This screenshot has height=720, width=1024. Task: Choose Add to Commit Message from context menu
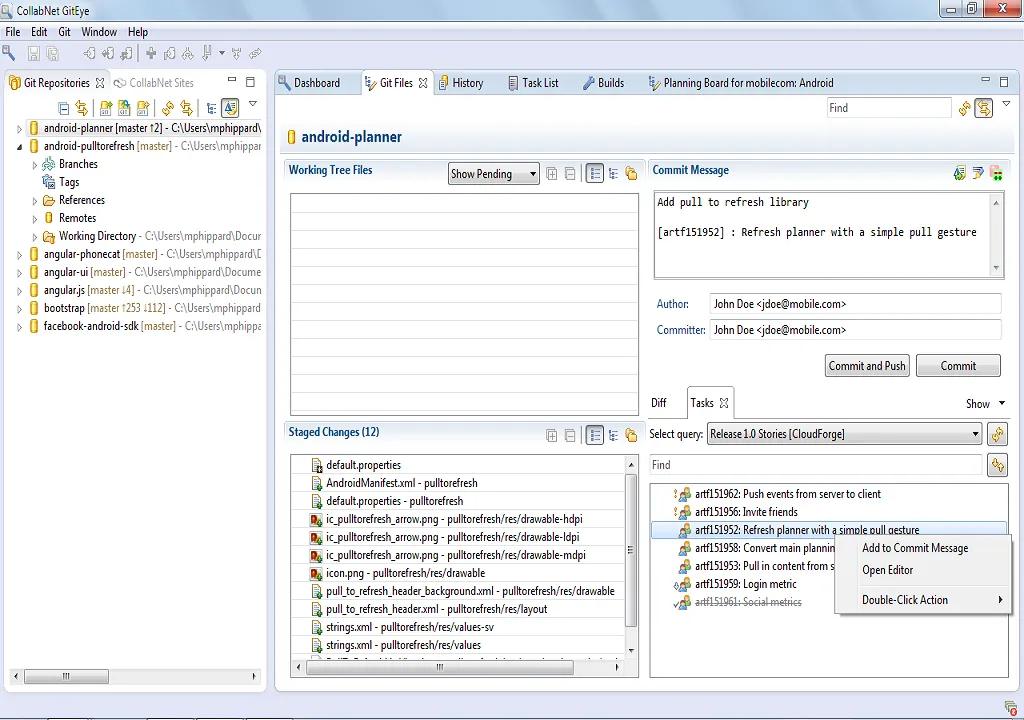tap(914, 548)
